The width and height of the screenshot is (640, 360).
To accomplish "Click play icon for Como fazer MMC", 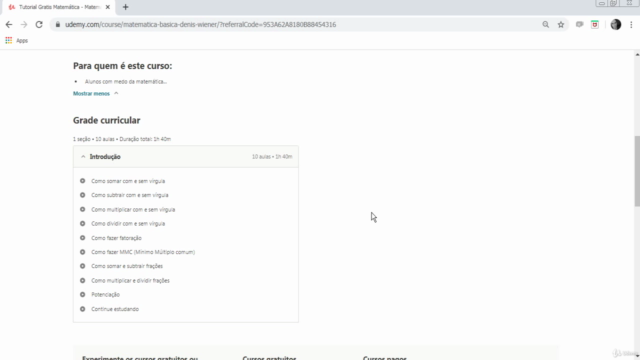I will (82, 252).
